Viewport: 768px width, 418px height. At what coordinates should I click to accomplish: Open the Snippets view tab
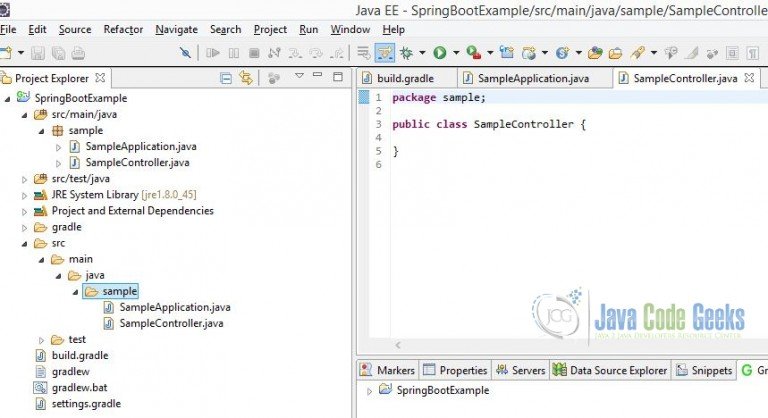click(x=704, y=370)
